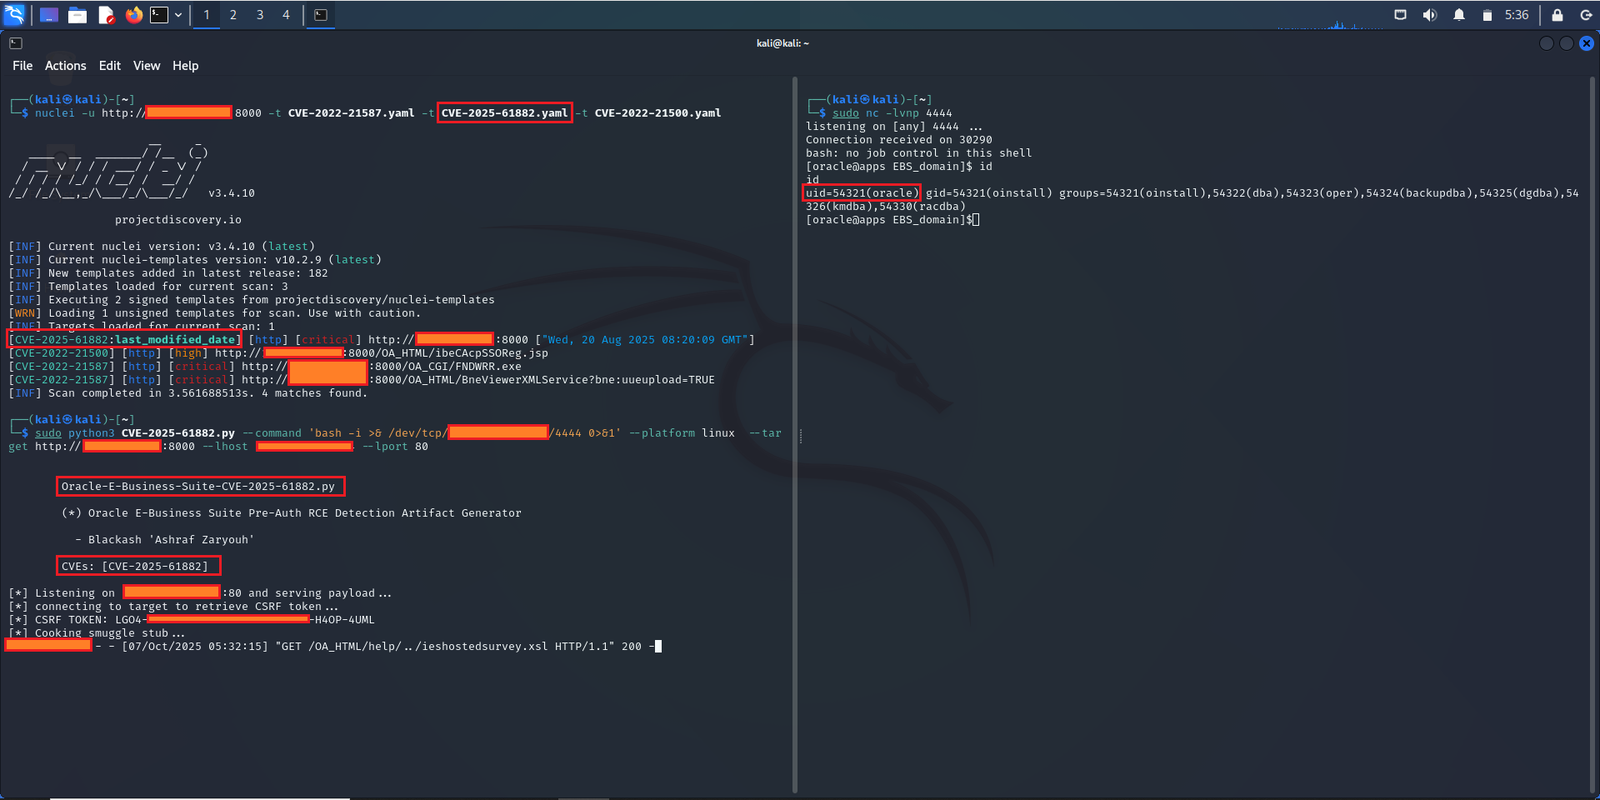Click the left terminal pane scrollbar

pyautogui.click(x=795, y=435)
